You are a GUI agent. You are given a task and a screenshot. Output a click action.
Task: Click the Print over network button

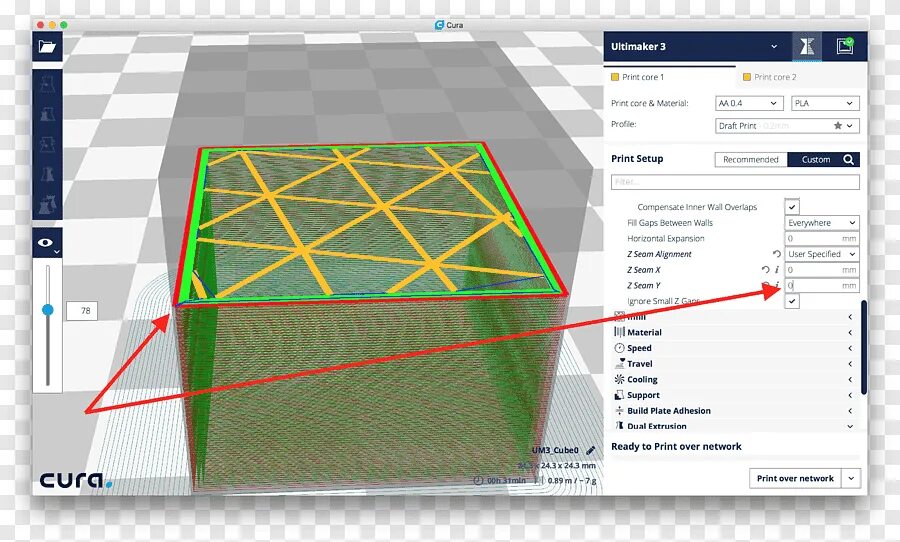click(x=795, y=478)
